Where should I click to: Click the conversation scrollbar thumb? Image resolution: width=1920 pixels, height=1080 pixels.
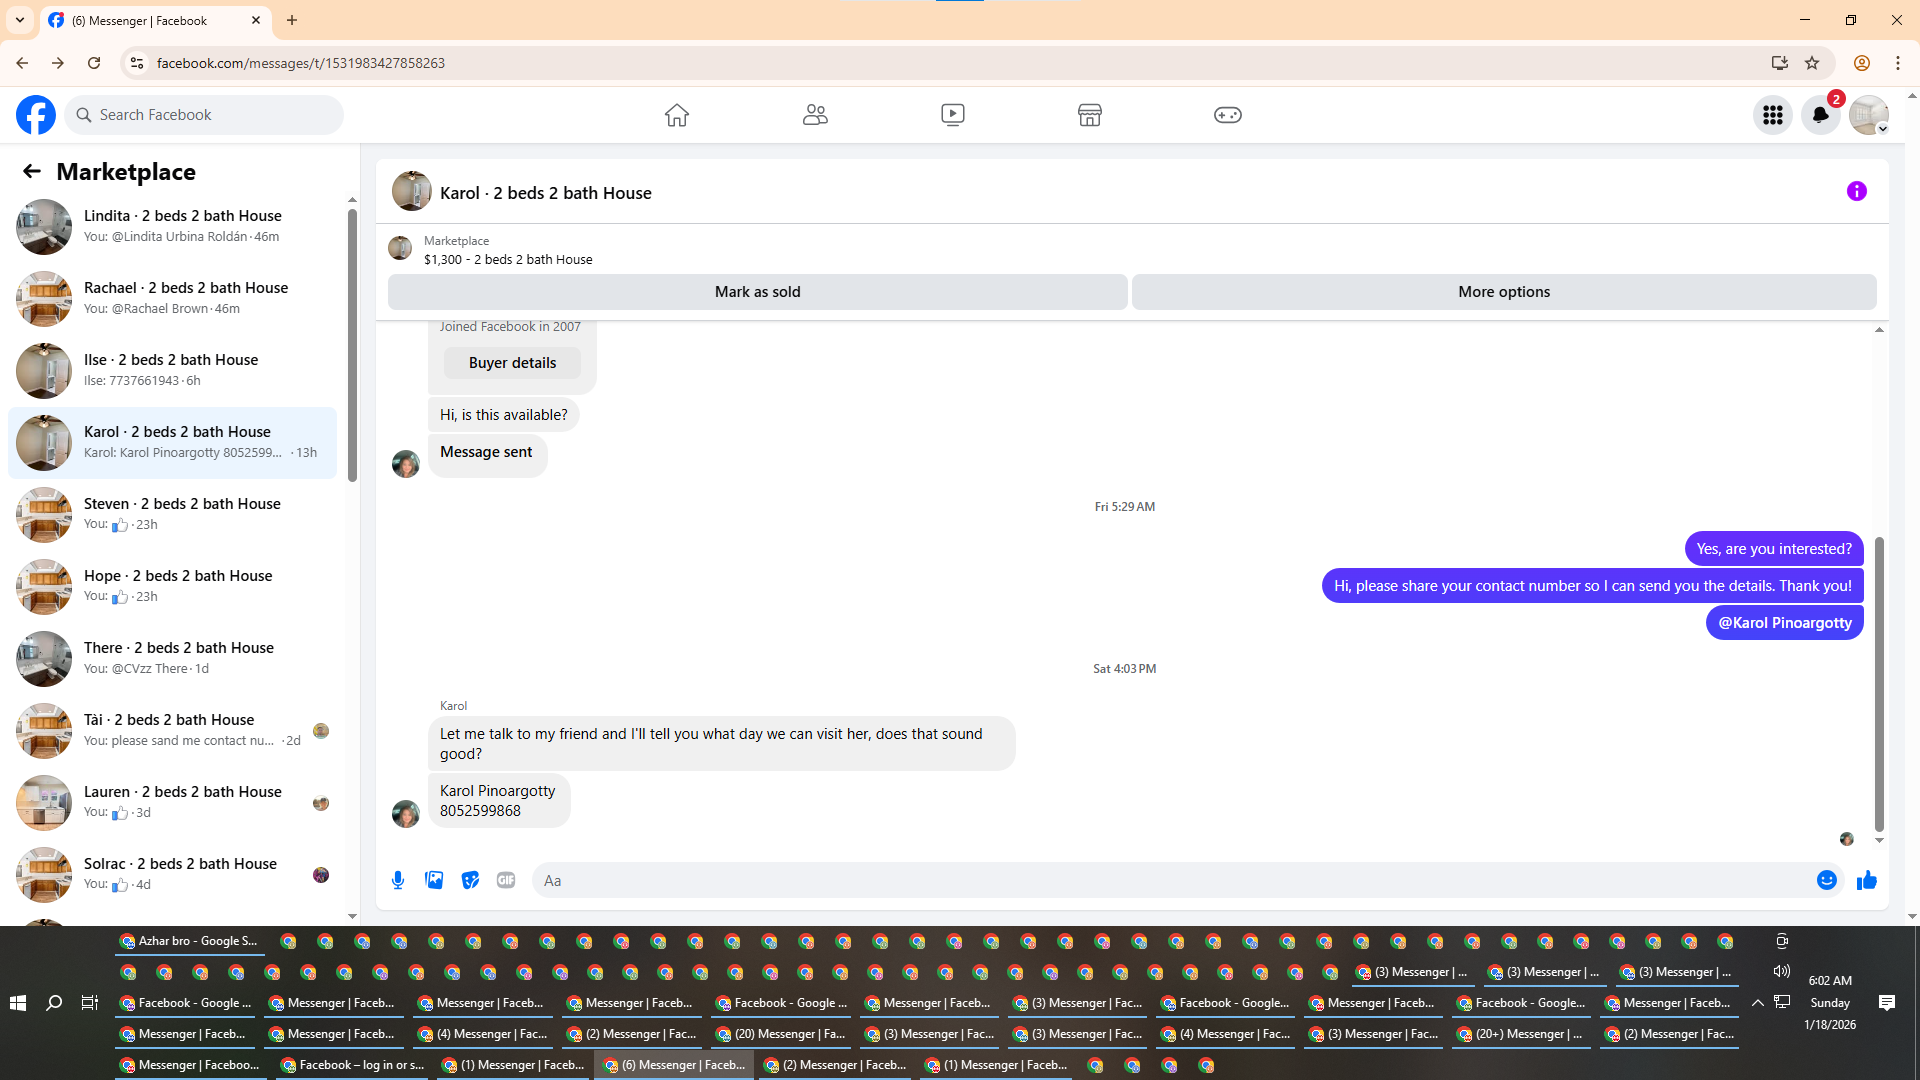(1879, 684)
